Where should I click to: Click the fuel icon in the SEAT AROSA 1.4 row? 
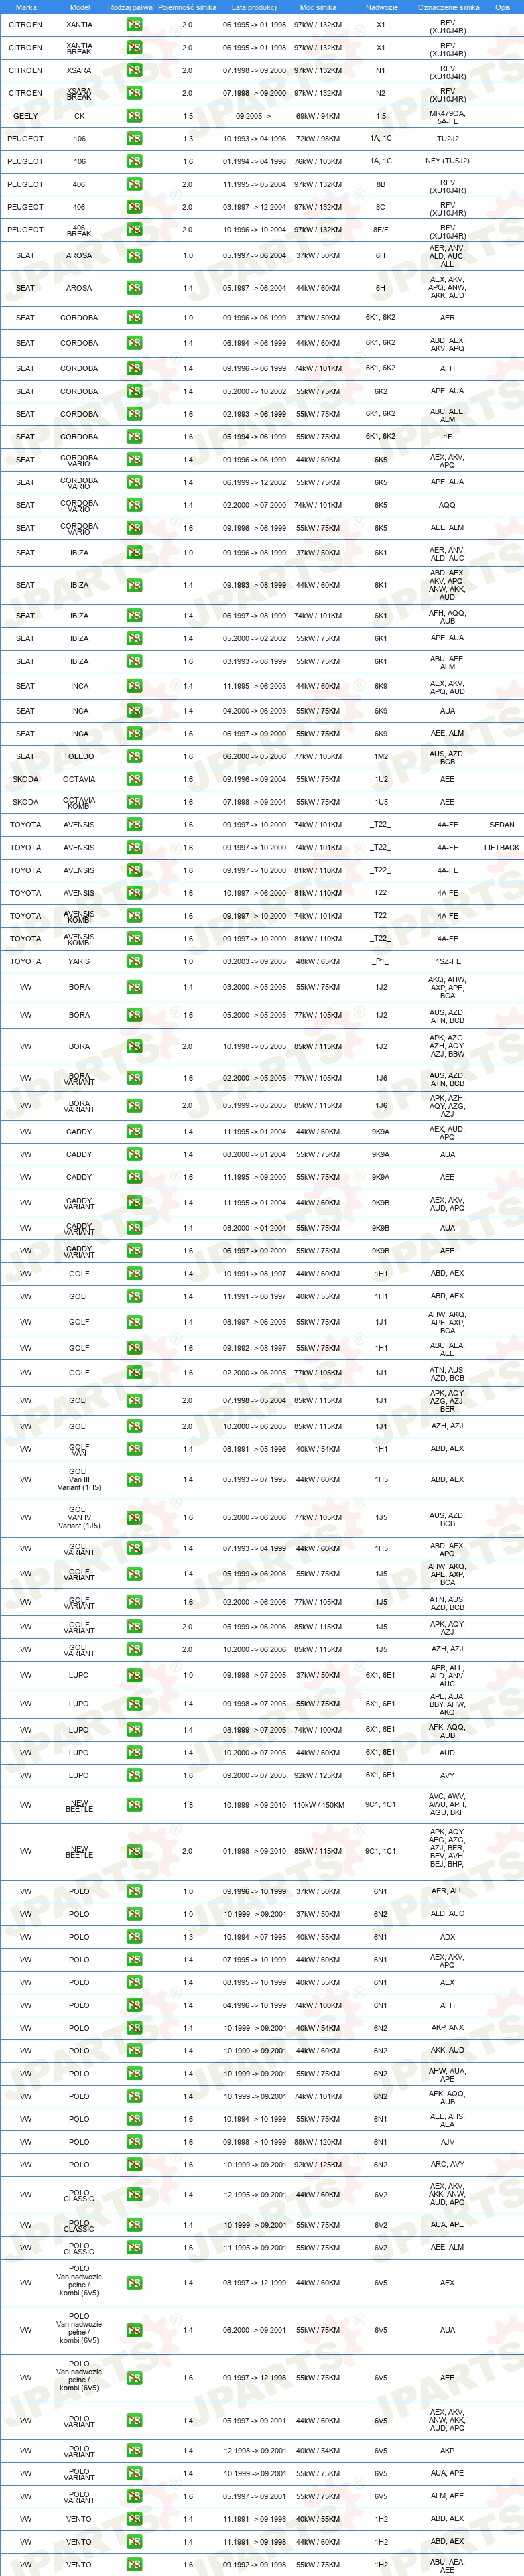134,288
